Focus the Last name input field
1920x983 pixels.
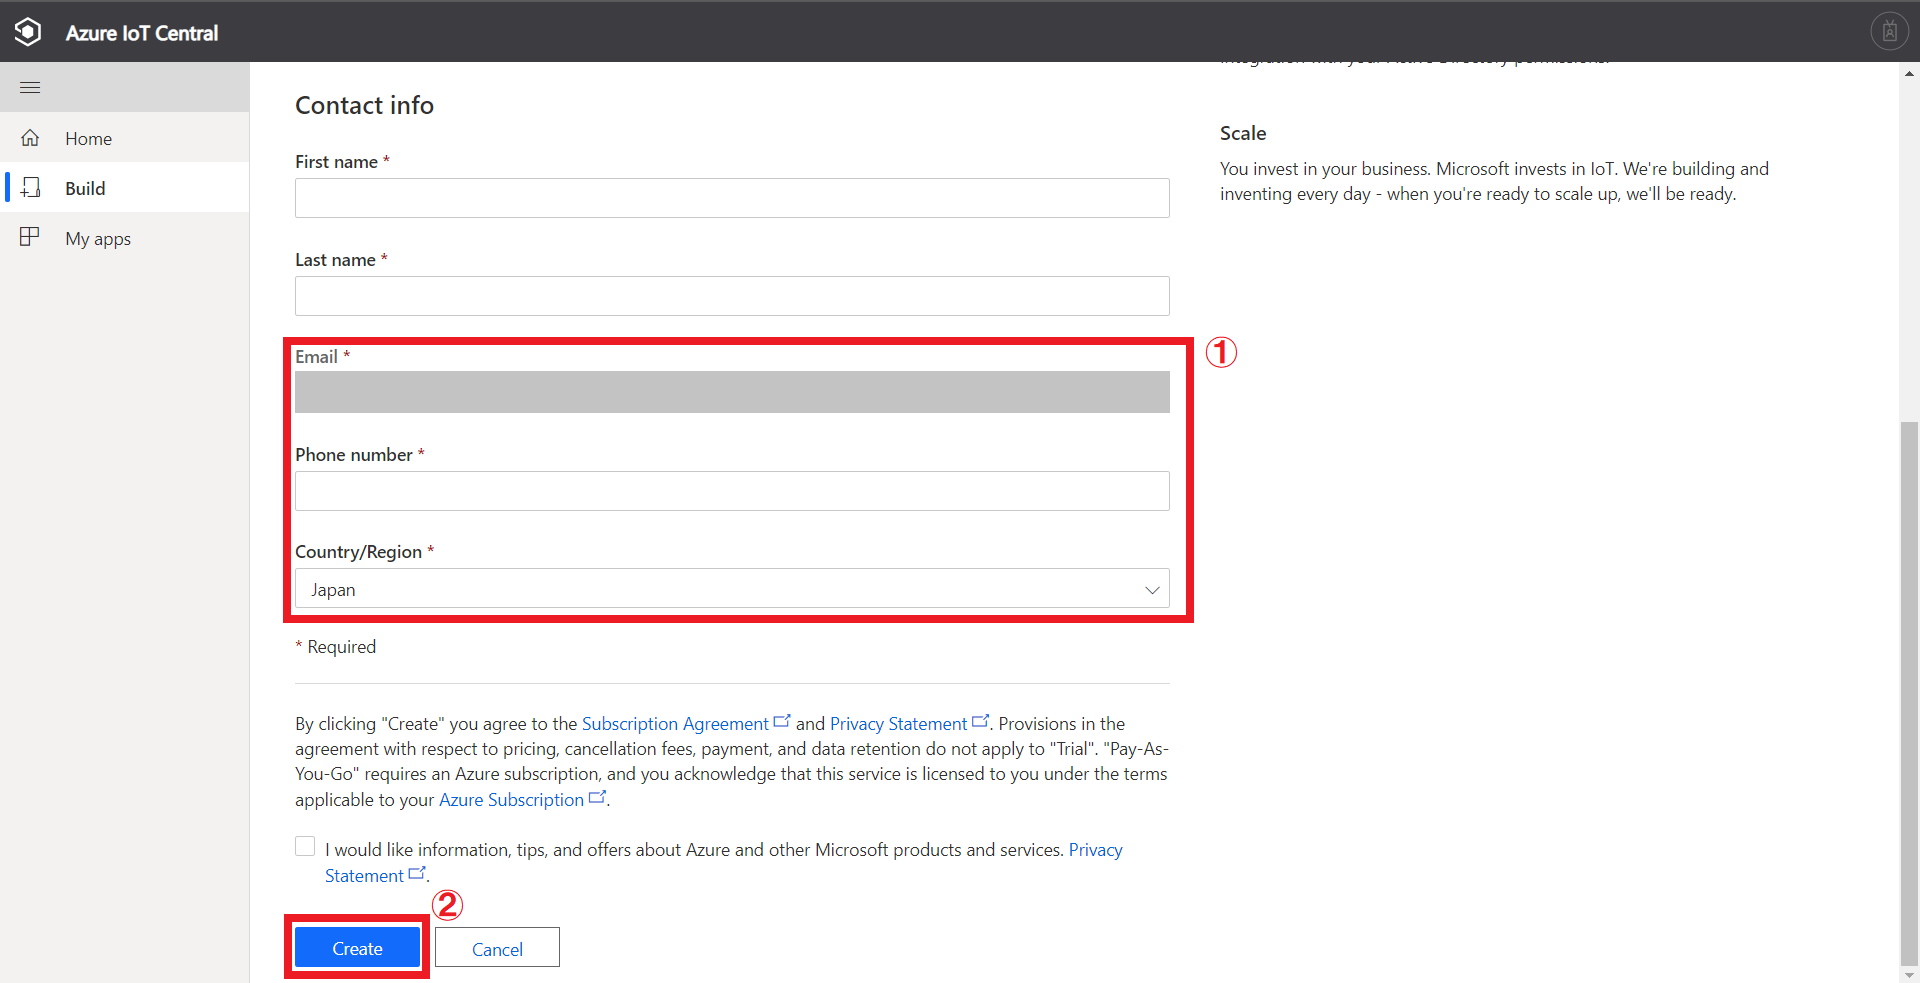coord(731,296)
